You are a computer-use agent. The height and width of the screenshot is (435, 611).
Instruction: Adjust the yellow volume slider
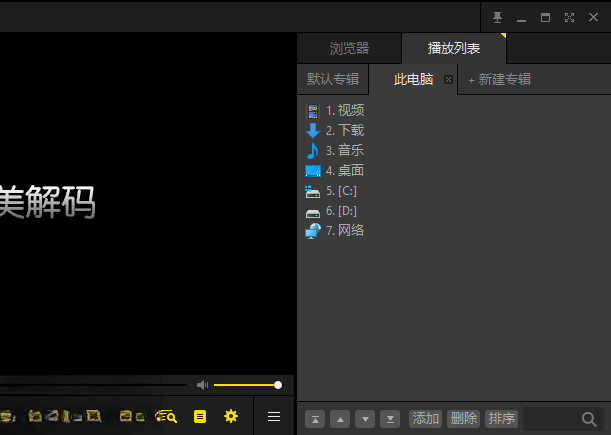(247, 385)
